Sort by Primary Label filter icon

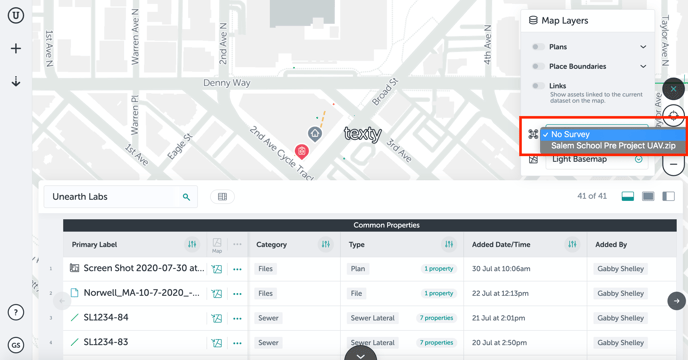coord(192,245)
